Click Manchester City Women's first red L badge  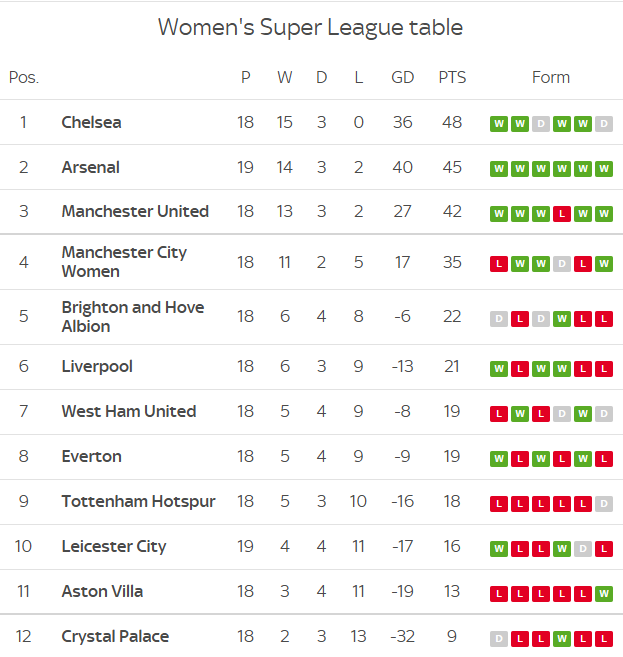[499, 264]
